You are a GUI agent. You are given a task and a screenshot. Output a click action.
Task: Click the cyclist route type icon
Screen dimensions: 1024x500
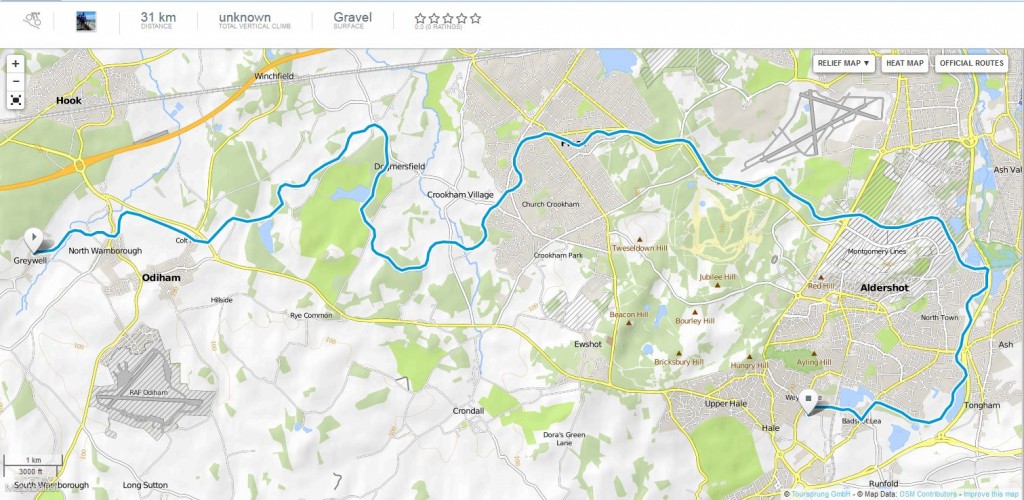pyautogui.click(x=32, y=20)
